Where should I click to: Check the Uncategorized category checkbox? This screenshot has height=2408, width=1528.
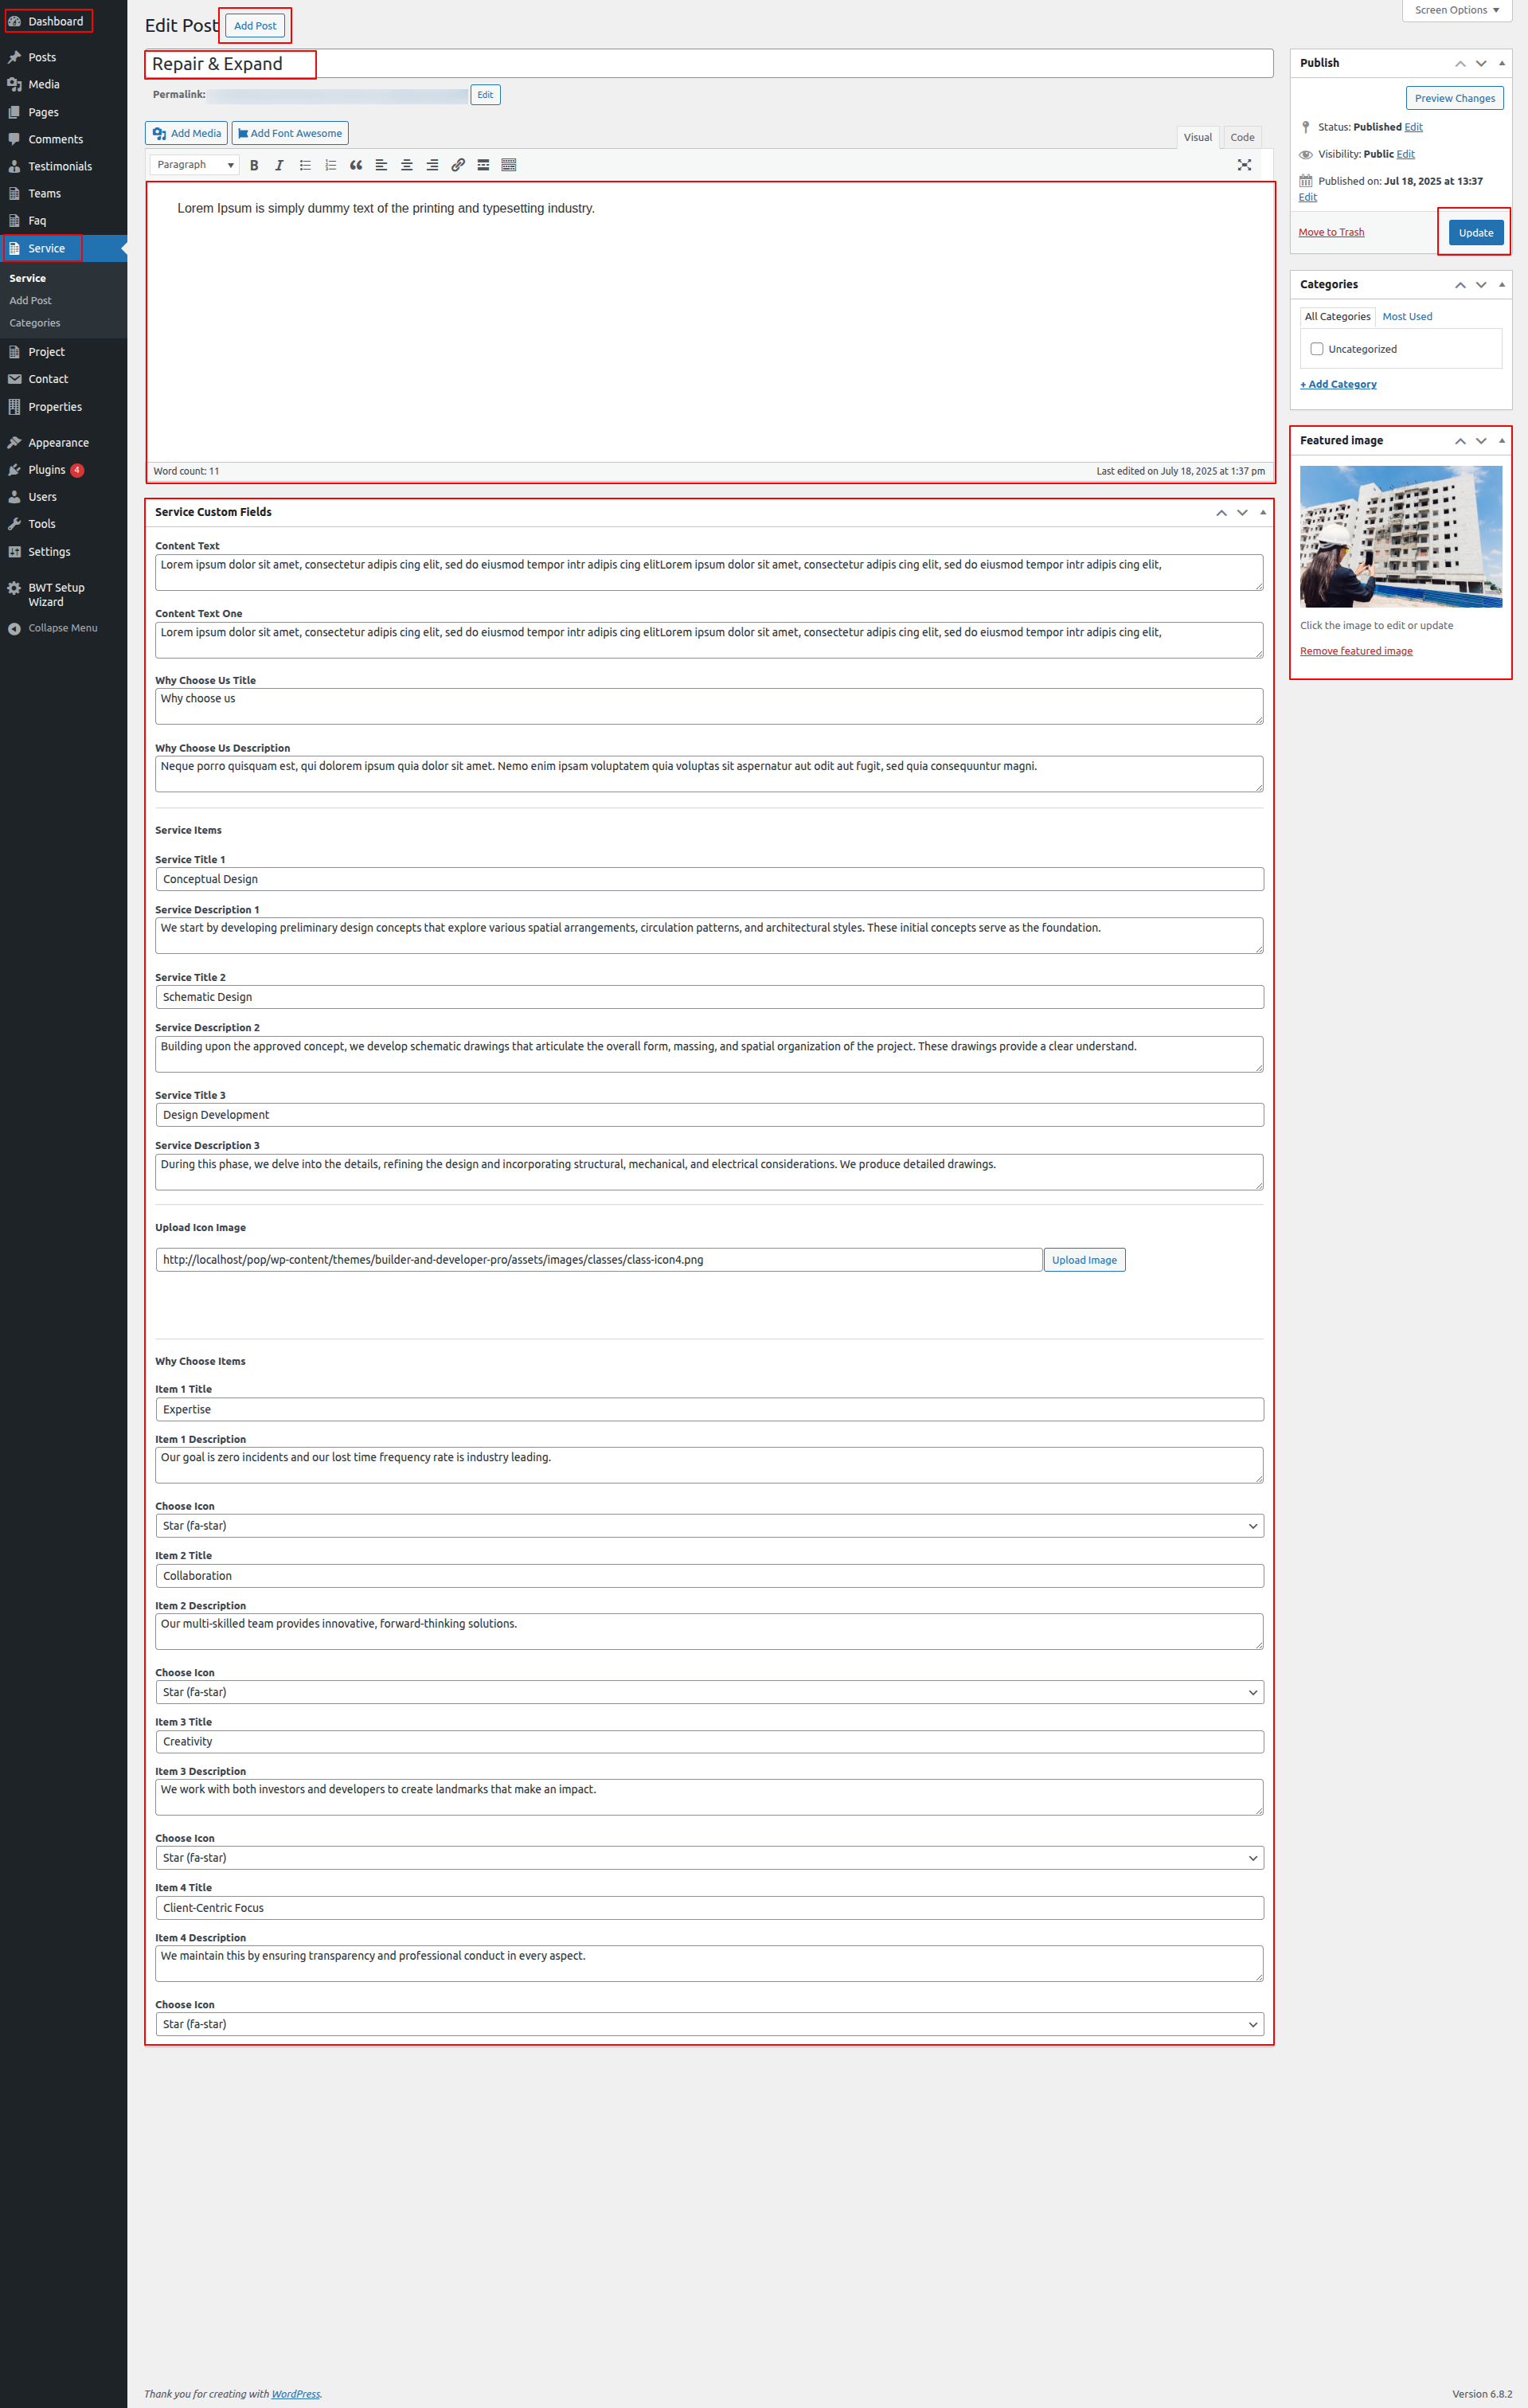coord(1317,349)
